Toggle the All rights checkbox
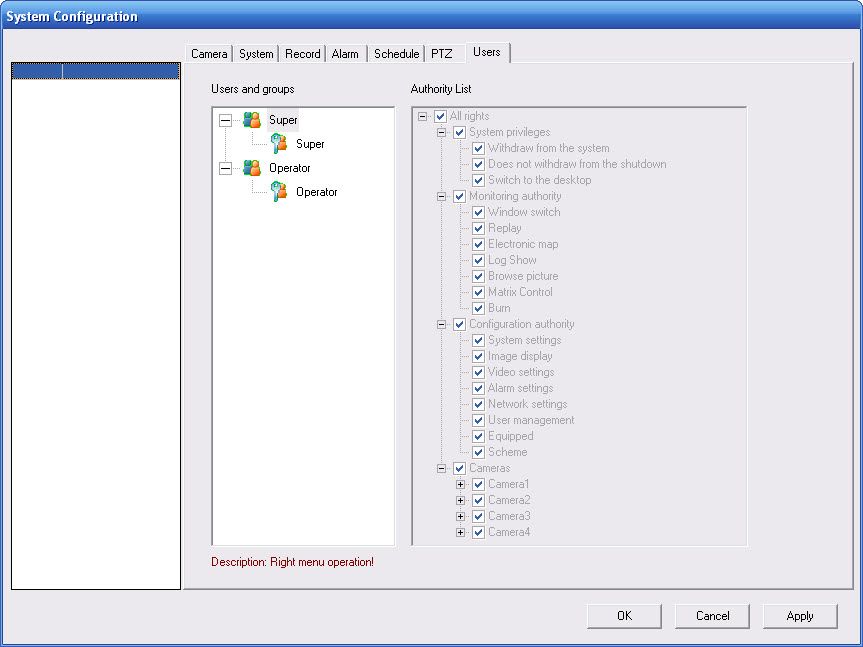The image size is (863, 647). click(441, 116)
